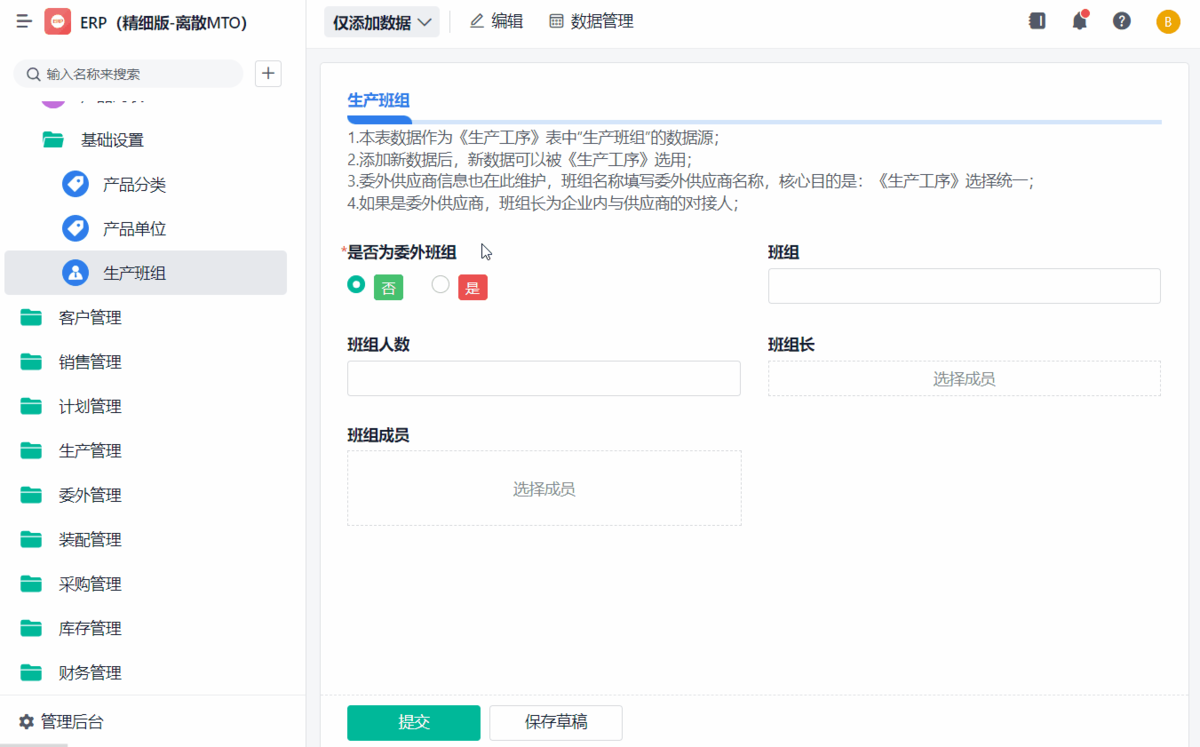Click the 班组人数 input field
The image size is (1200, 747).
pyautogui.click(x=543, y=378)
